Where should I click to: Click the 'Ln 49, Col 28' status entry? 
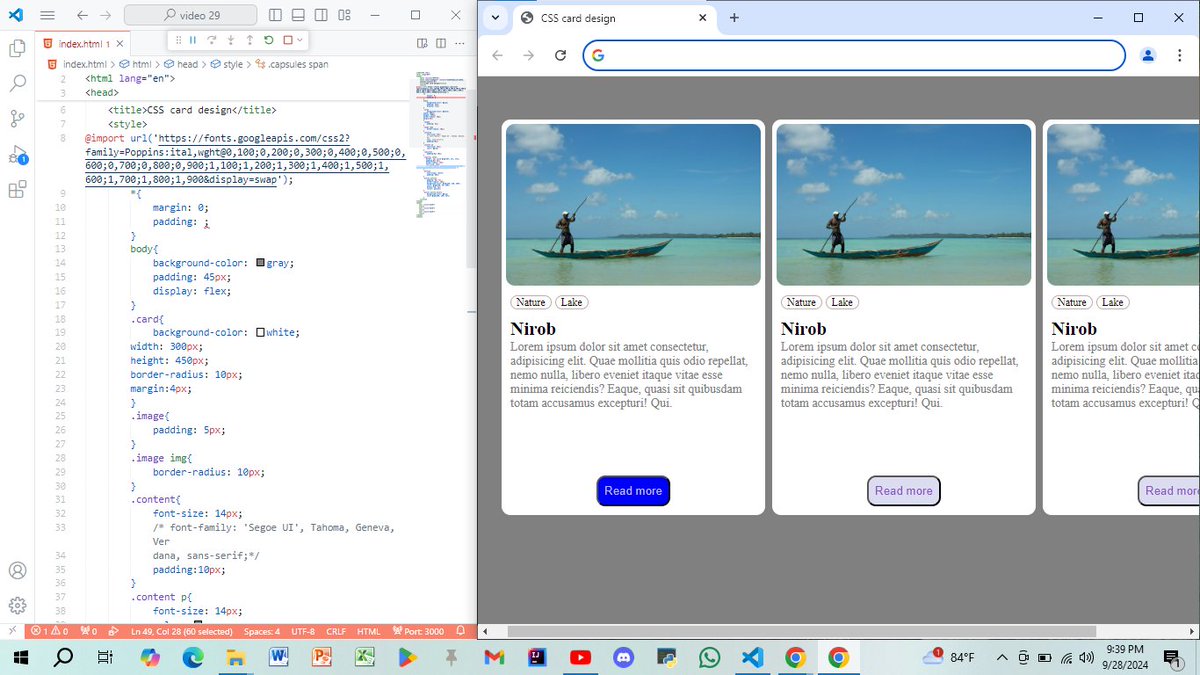tap(181, 631)
